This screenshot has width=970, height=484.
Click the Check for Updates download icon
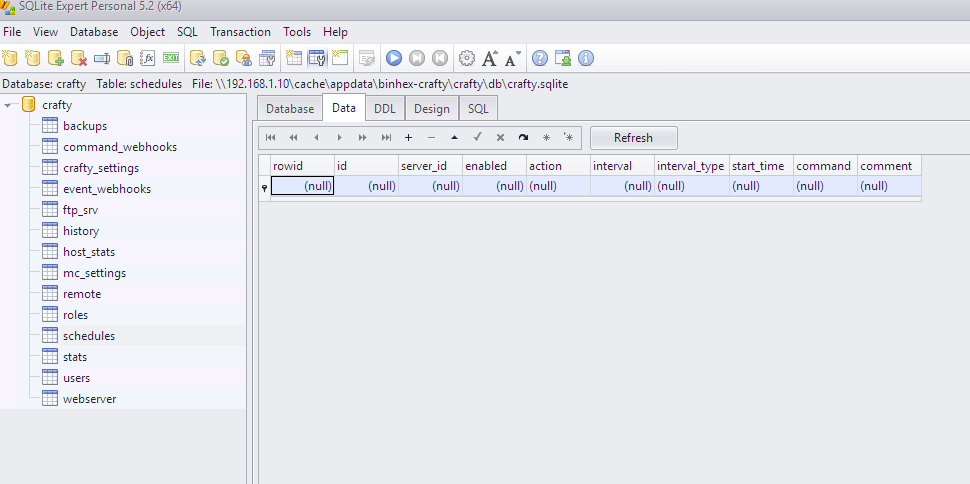pyautogui.click(x=563, y=58)
